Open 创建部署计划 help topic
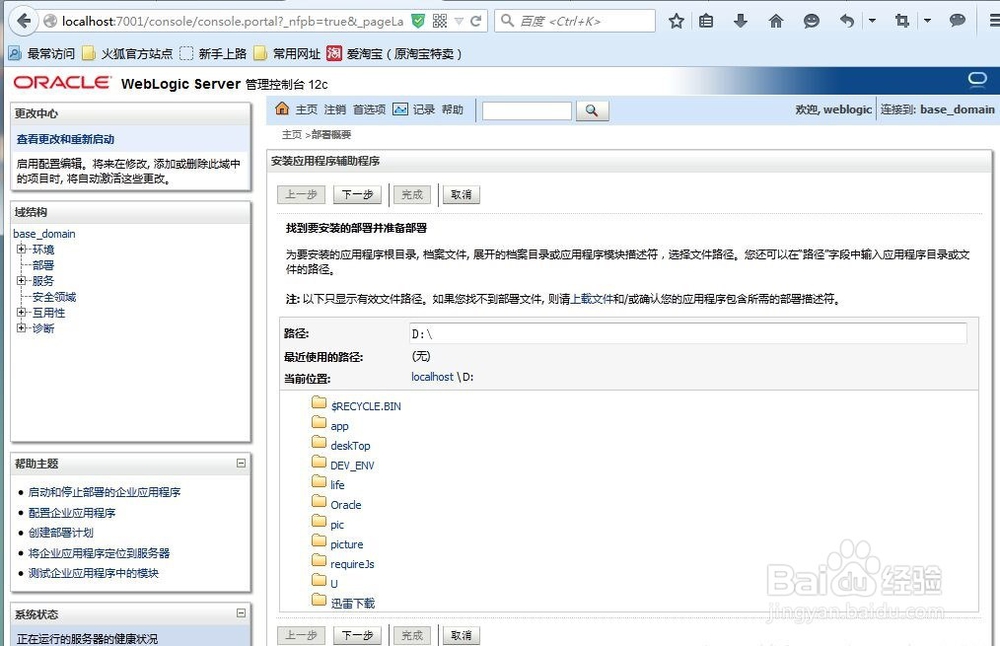The height and width of the screenshot is (646, 1000). tap(61, 532)
